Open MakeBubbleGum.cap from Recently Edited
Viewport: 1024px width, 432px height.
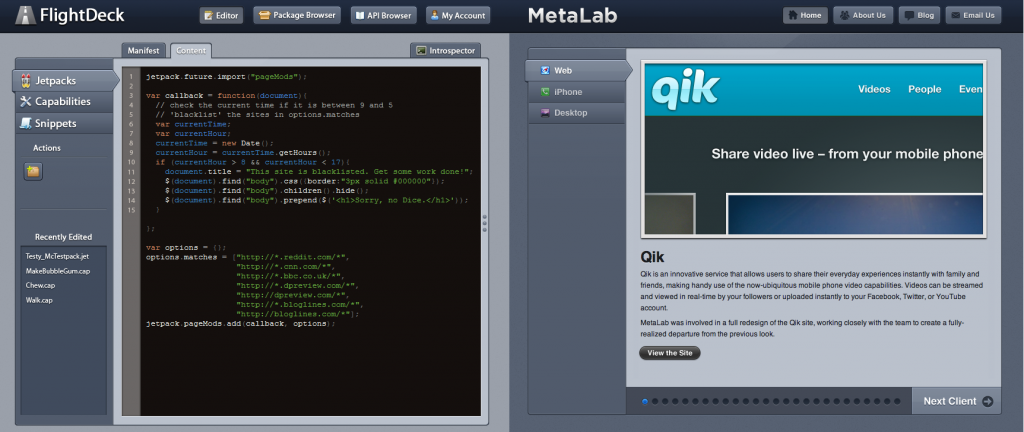point(58,271)
